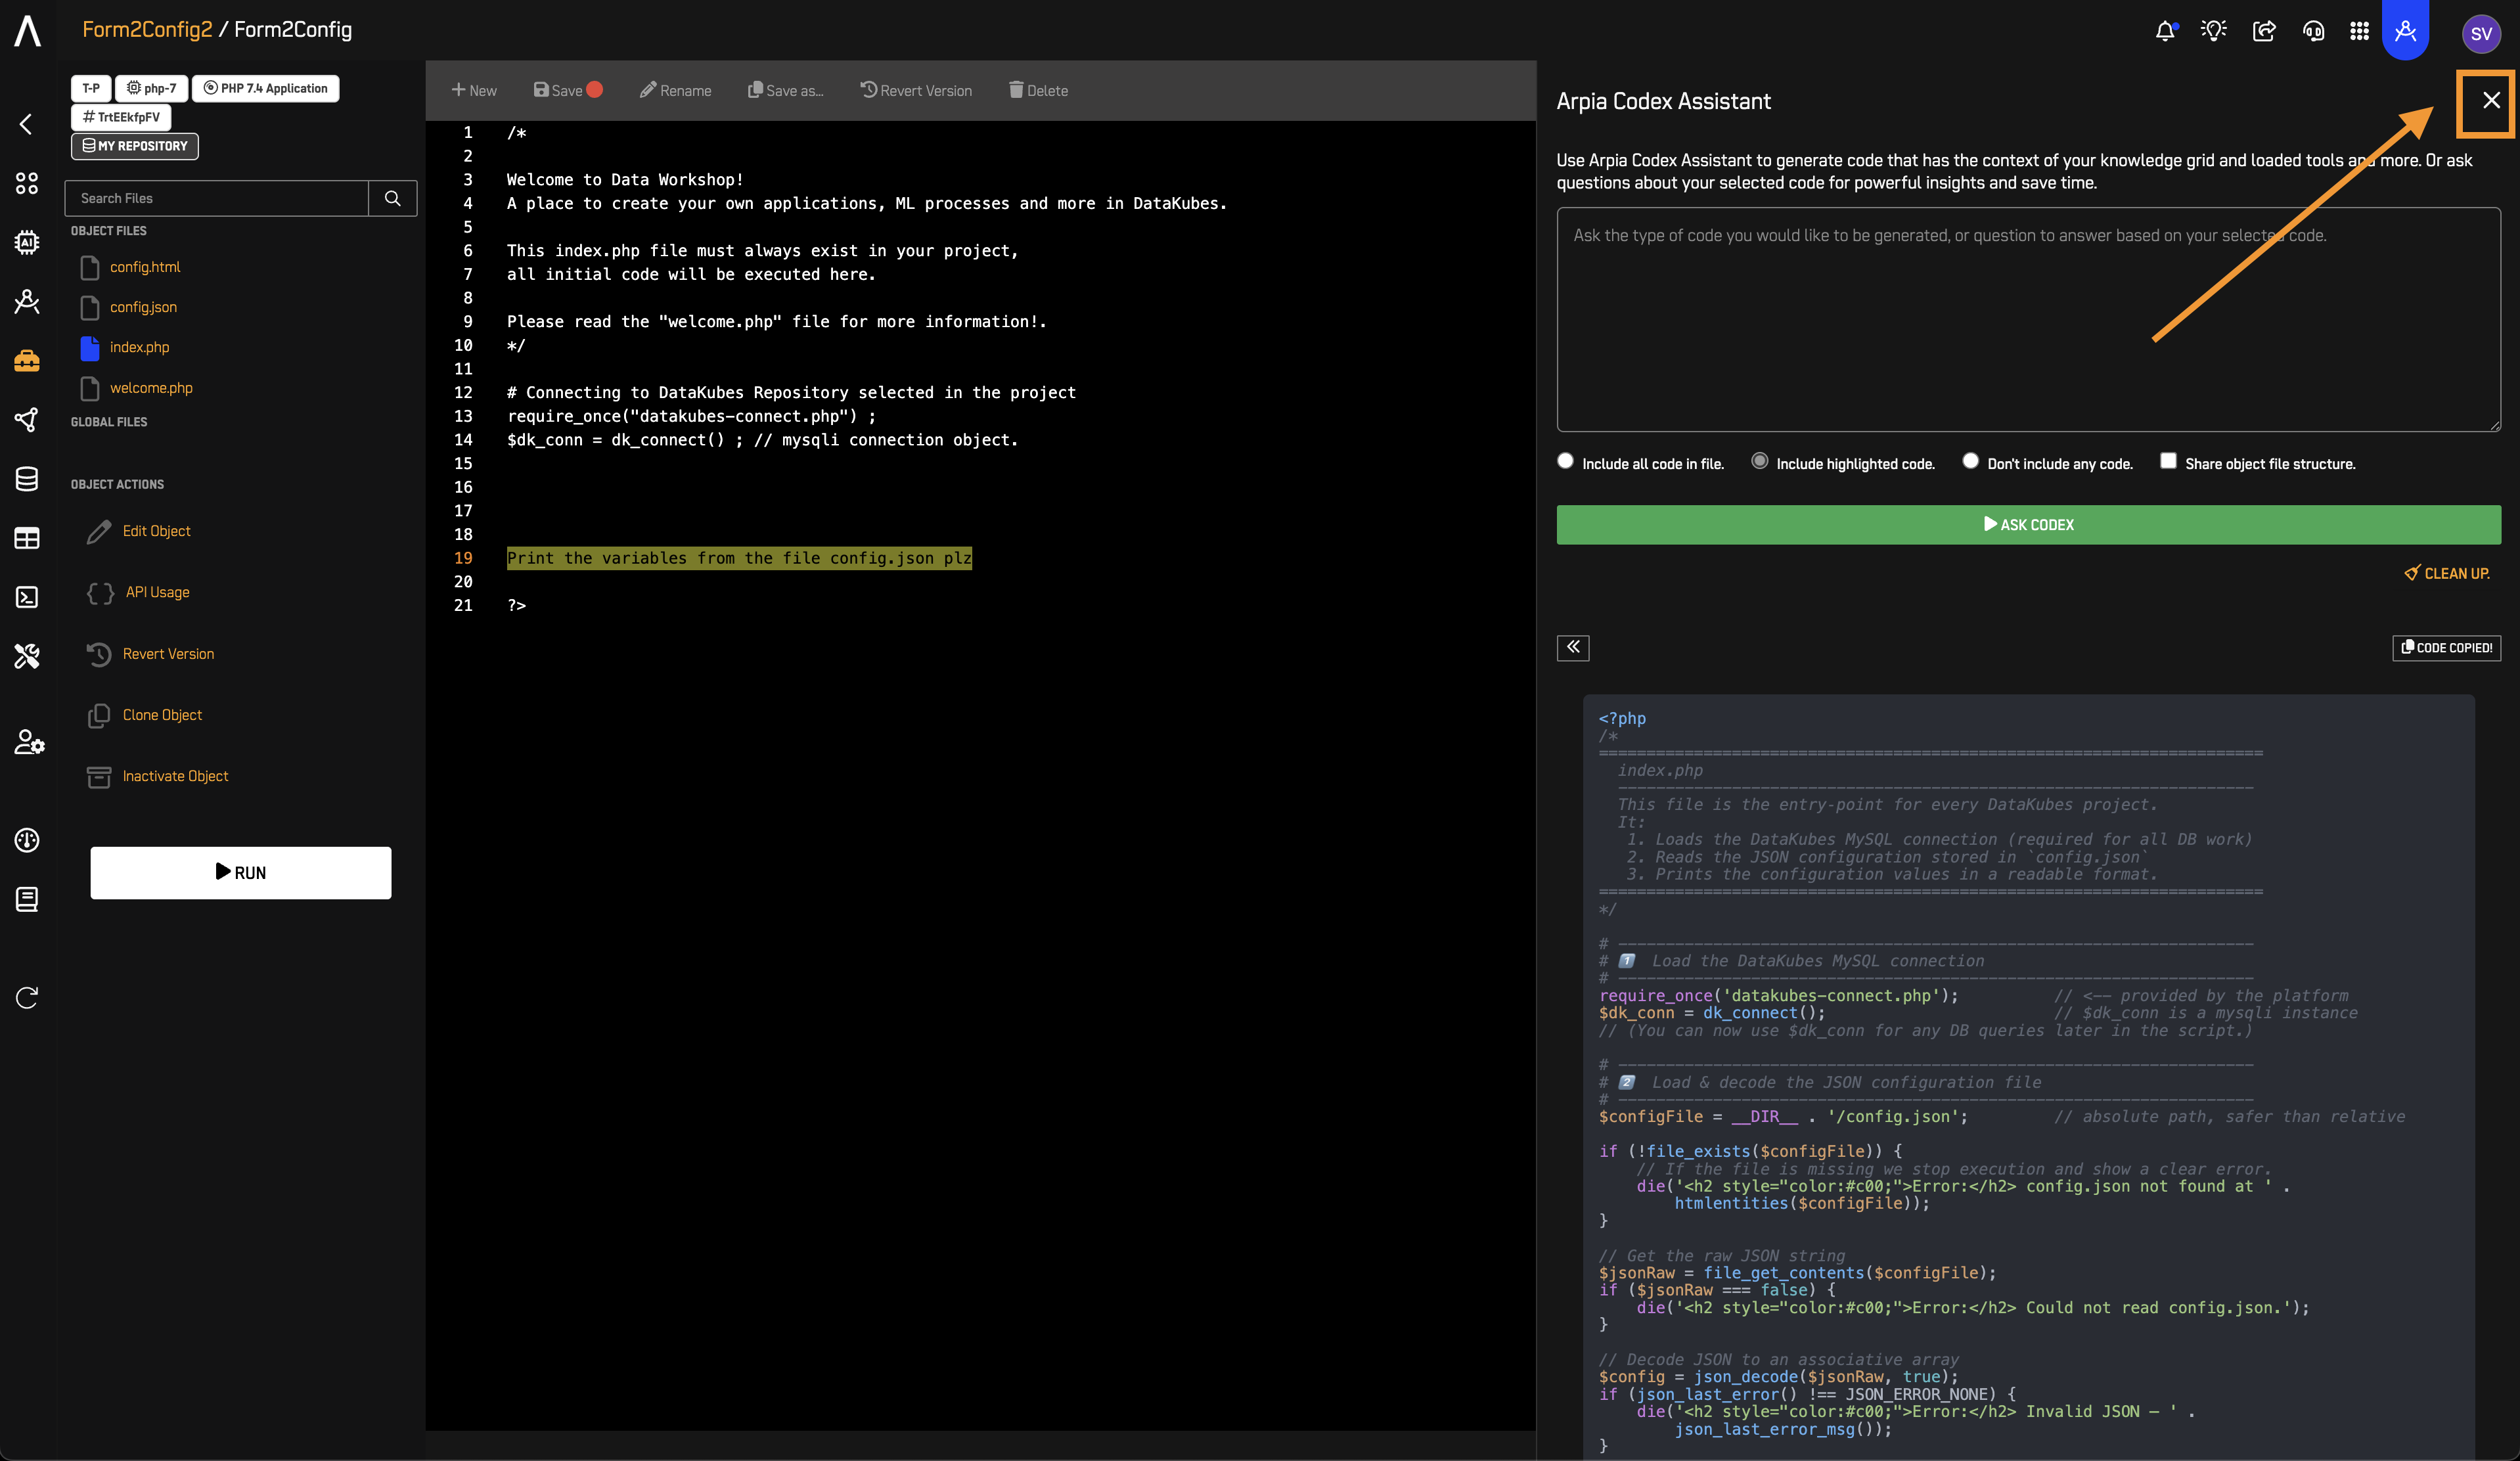The image size is (2520, 1461).
Task: Click the Arpia logo icon
Action: (28, 30)
